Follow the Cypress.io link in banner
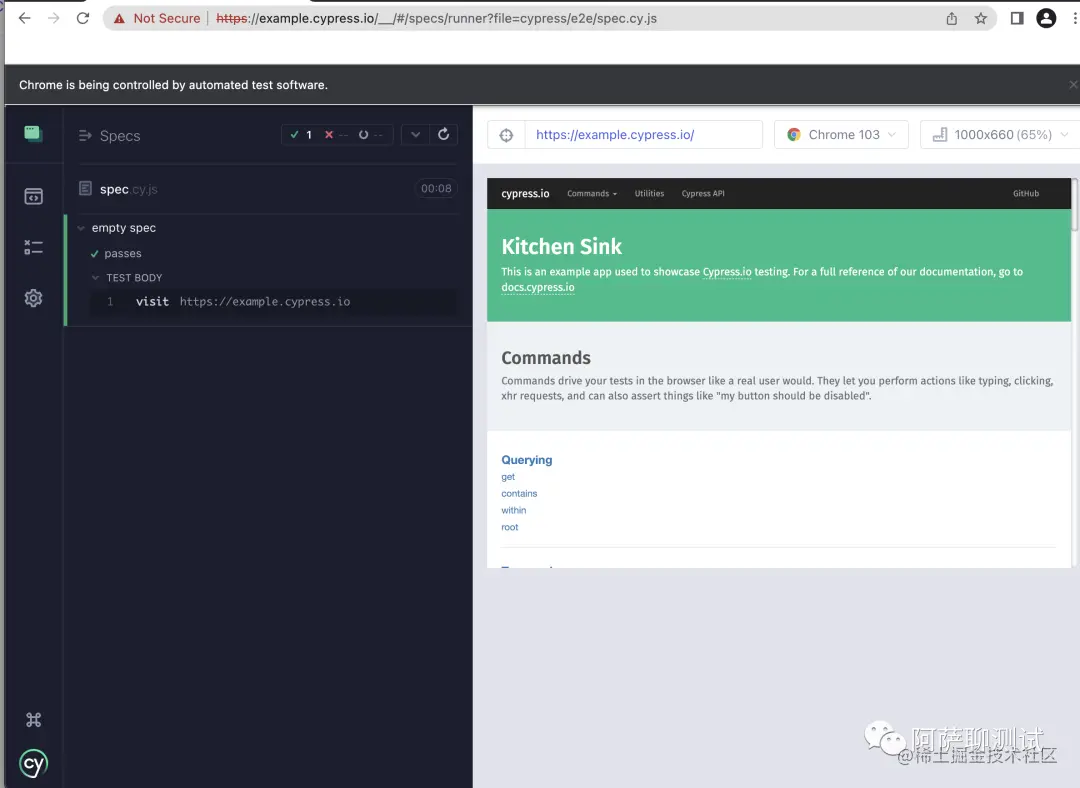Image resolution: width=1080 pixels, height=788 pixels. point(727,272)
